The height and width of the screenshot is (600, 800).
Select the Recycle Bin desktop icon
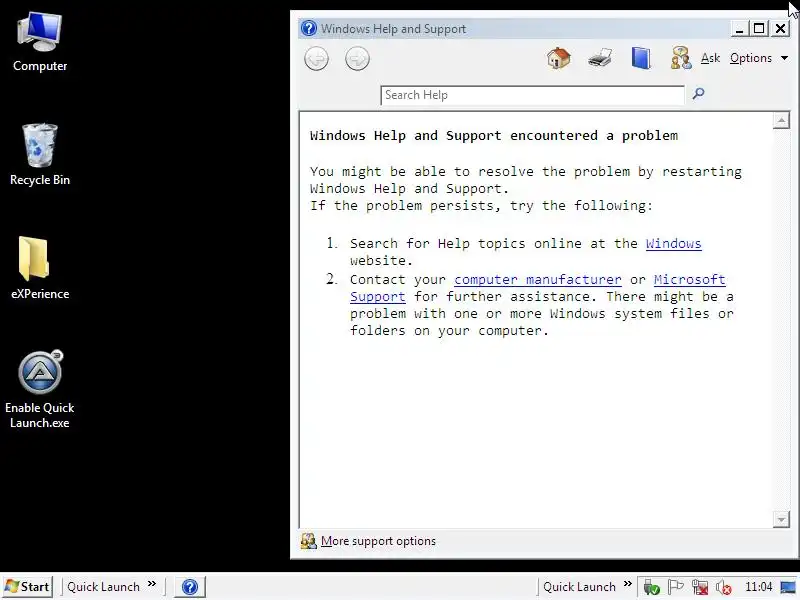pyautogui.click(x=40, y=155)
